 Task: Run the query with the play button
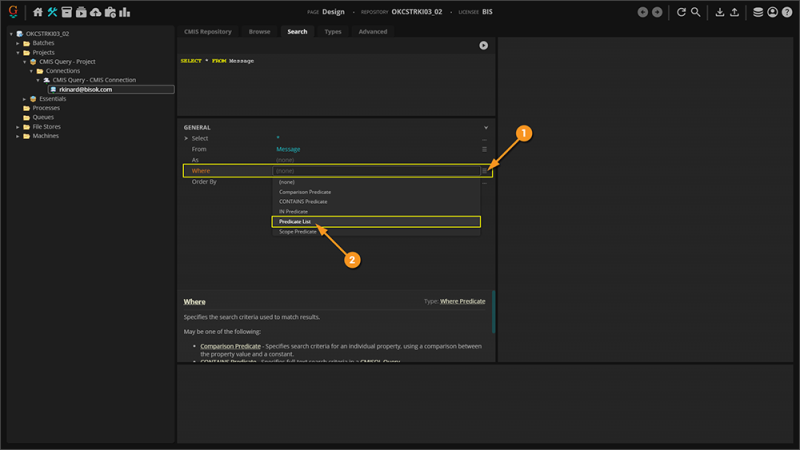coord(484,45)
